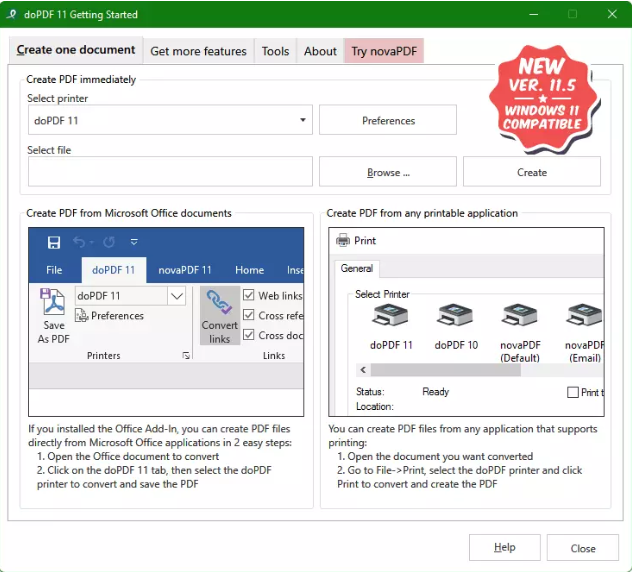Click the 'Create PDF immediately' group title

[x=81, y=79]
